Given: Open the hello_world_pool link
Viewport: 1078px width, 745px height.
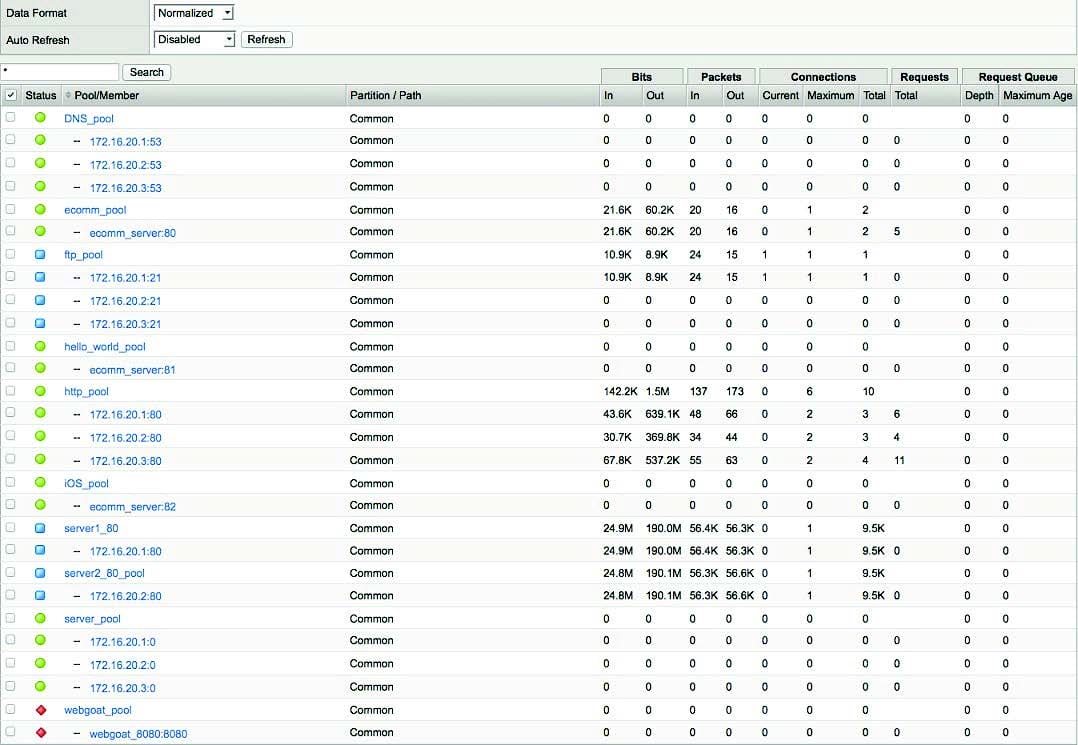Looking at the screenshot, I should coord(105,346).
